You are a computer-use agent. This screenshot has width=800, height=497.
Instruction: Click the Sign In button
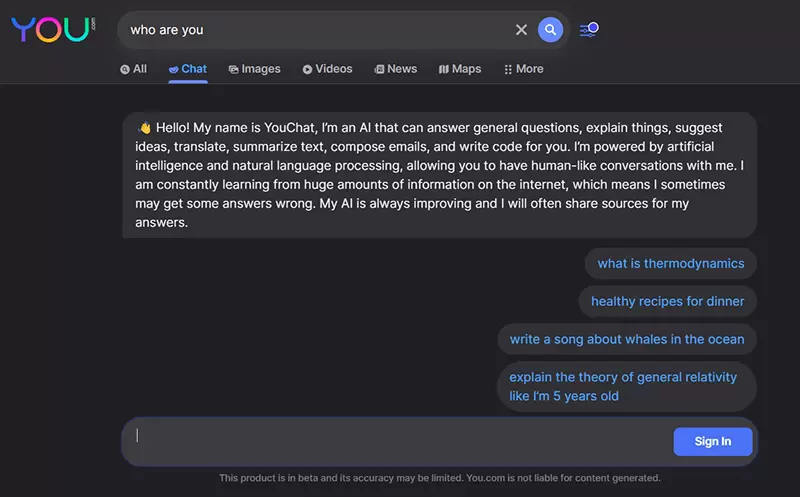(712, 442)
